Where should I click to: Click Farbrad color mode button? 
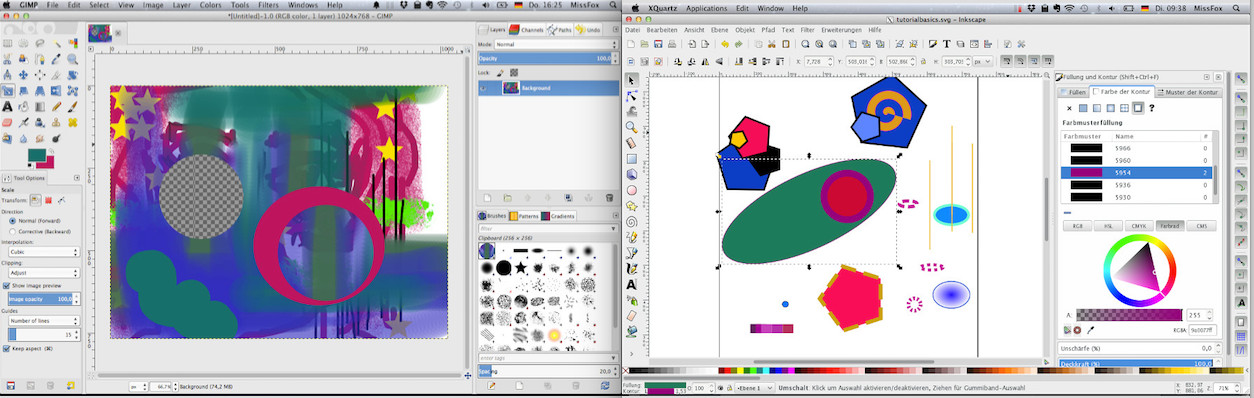[1171, 226]
